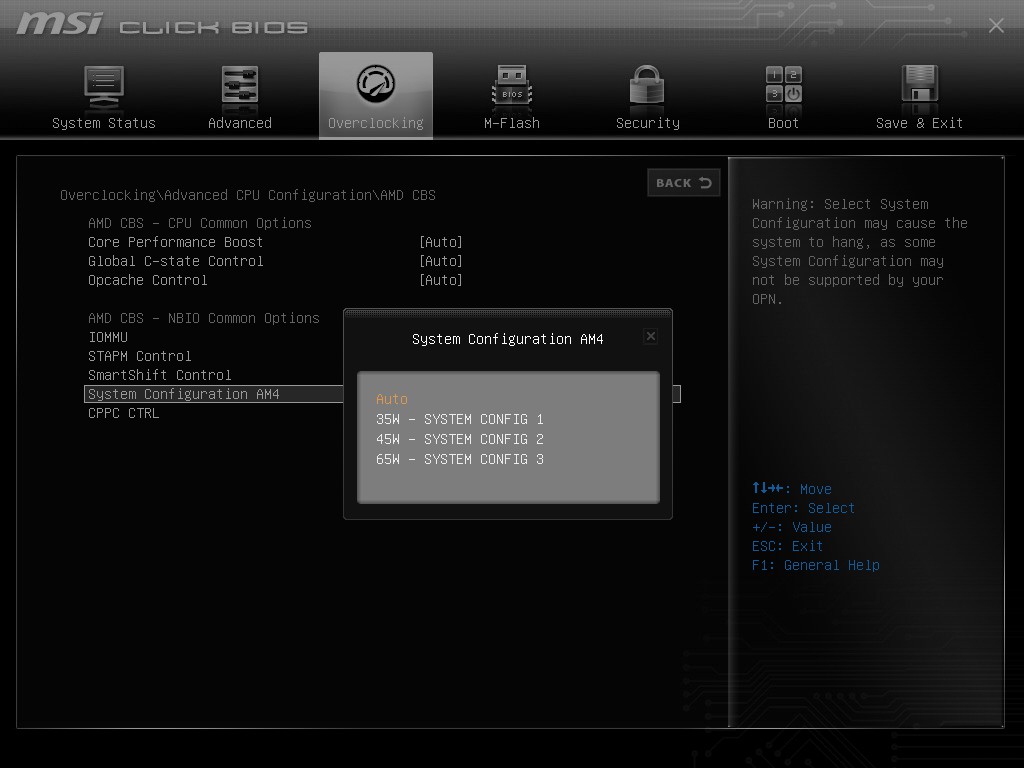Image resolution: width=1024 pixels, height=768 pixels.
Task: Select the IOMMU setting
Action: tap(108, 338)
